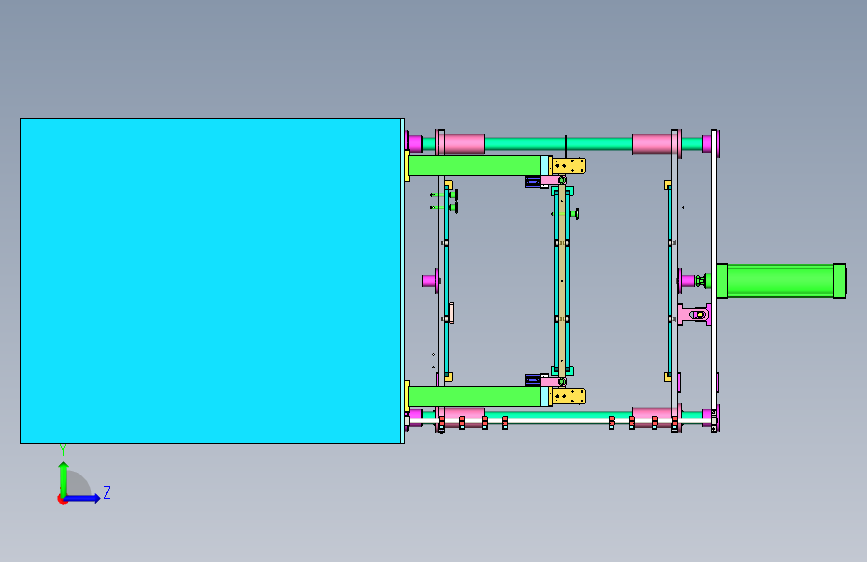The height and width of the screenshot is (562, 867).
Task: Pick the lower long green bar
Action: 474,396
